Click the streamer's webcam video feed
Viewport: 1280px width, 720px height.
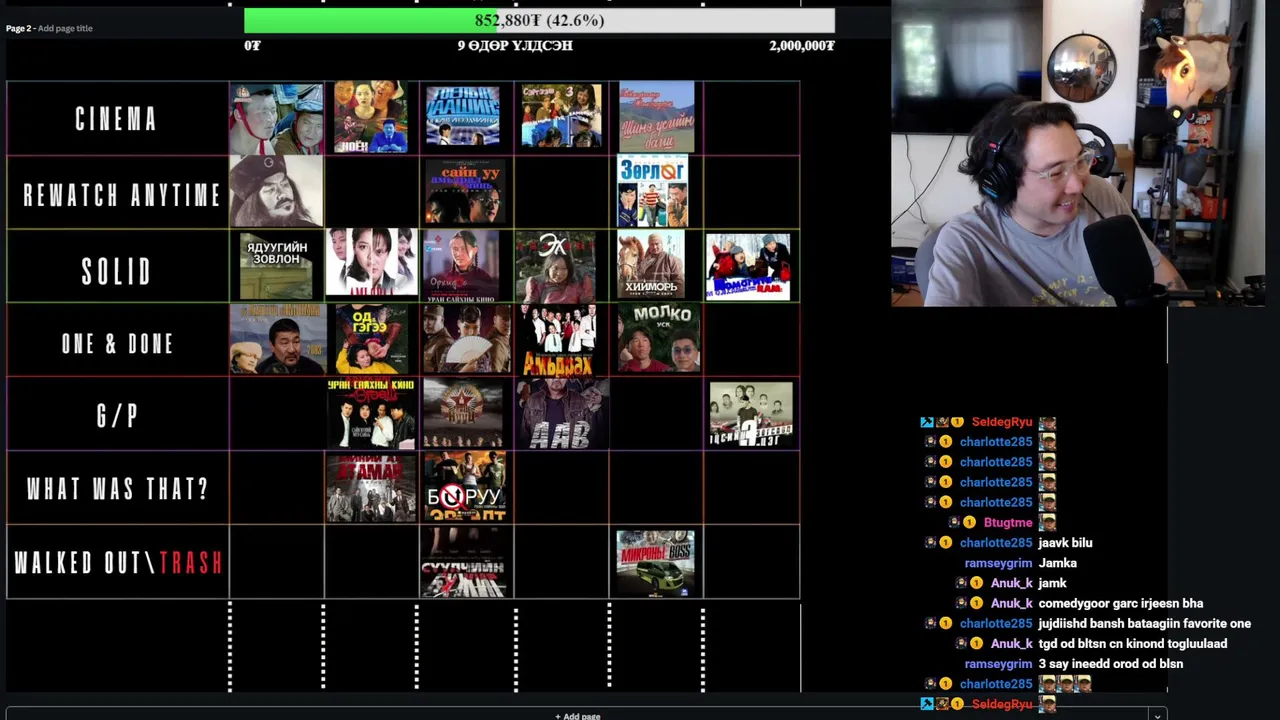[x=1078, y=153]
